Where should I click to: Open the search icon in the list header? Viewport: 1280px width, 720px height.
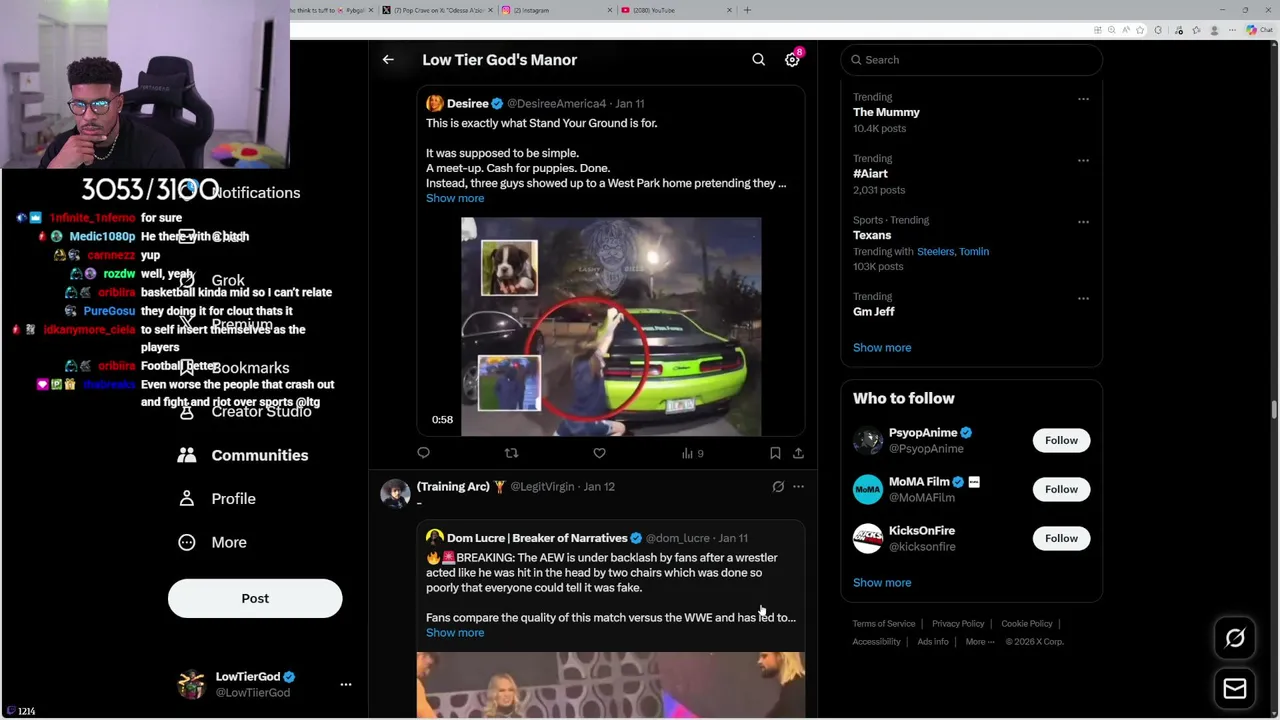click(759, 60)
